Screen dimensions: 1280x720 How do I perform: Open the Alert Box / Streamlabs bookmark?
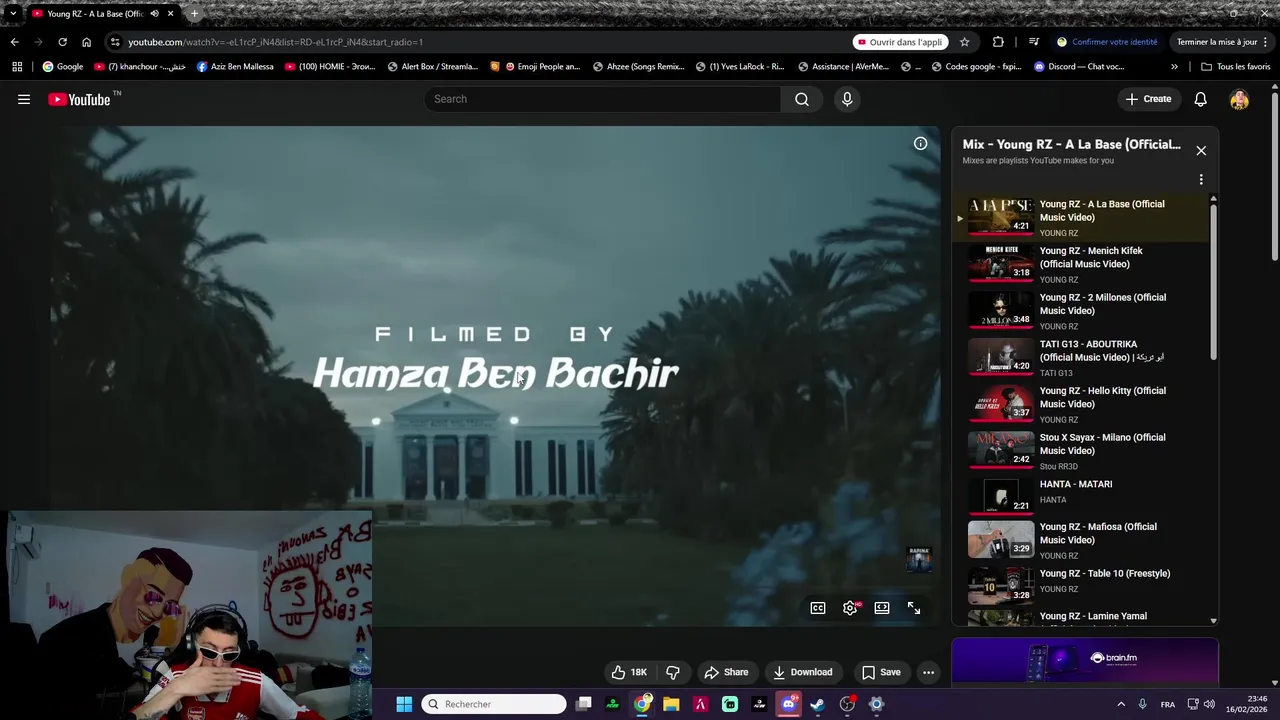432,67
